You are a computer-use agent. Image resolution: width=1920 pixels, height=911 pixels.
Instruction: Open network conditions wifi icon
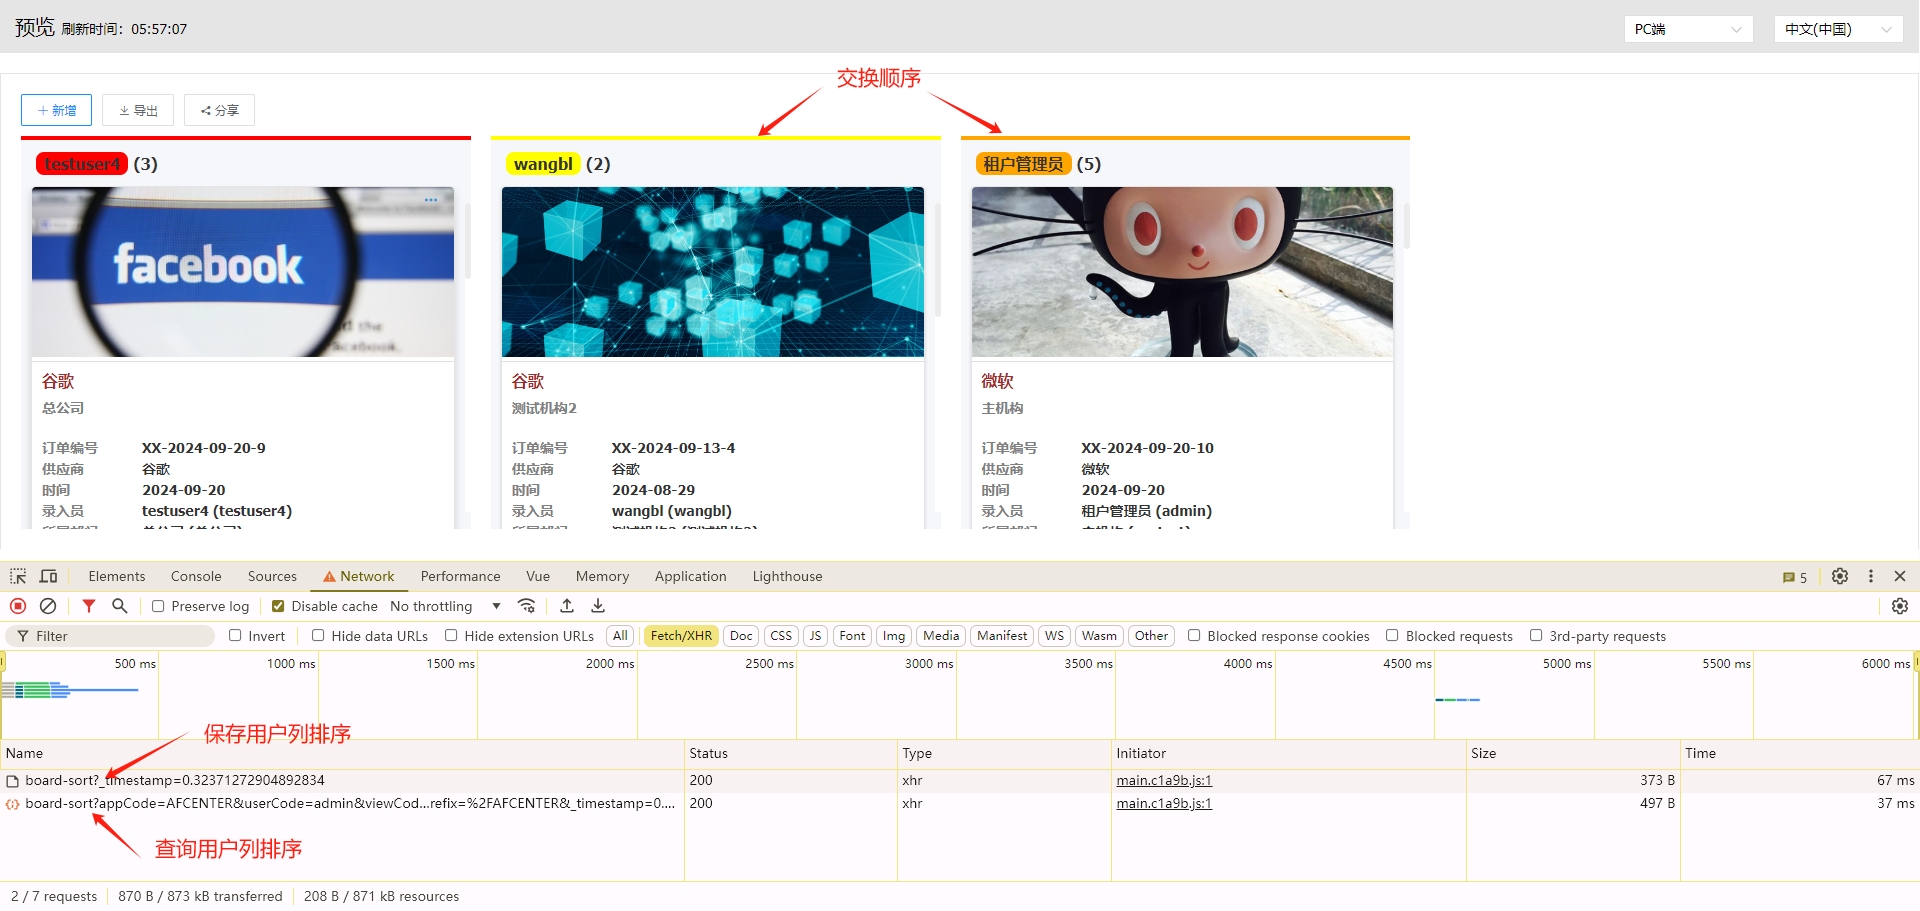tap(527, 606)
